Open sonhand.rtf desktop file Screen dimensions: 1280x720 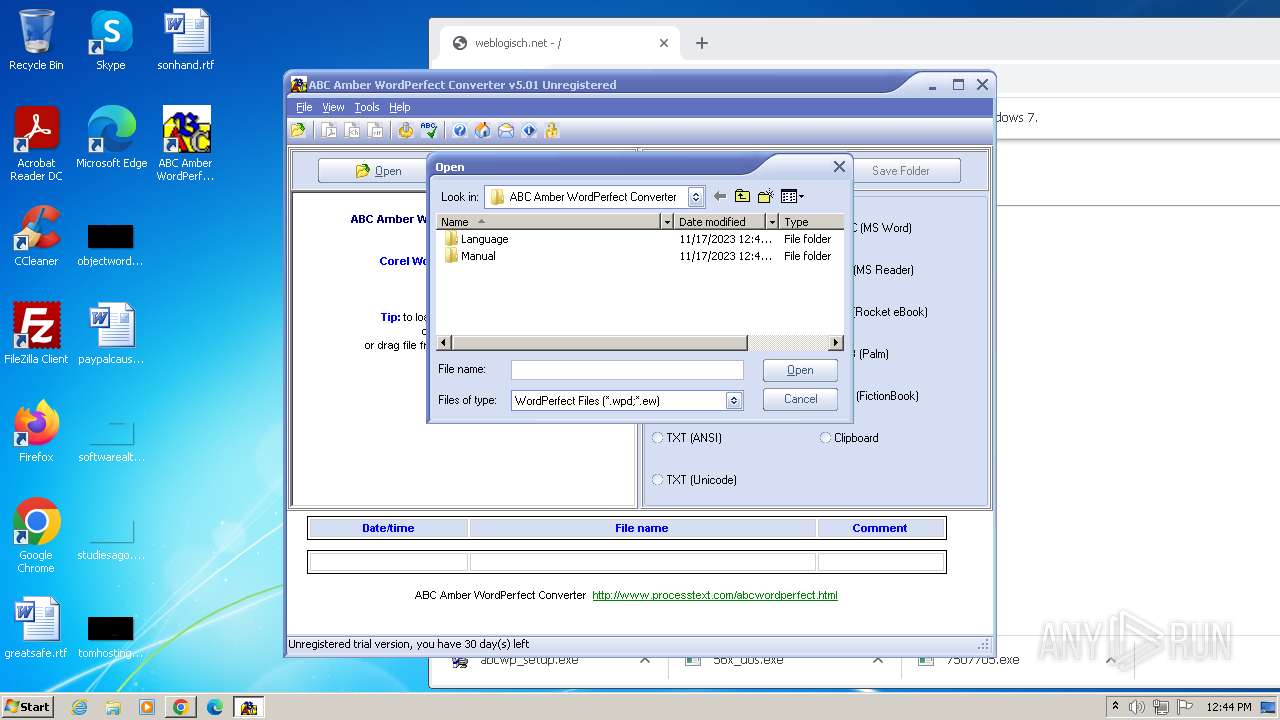click(x=186, y=41)
